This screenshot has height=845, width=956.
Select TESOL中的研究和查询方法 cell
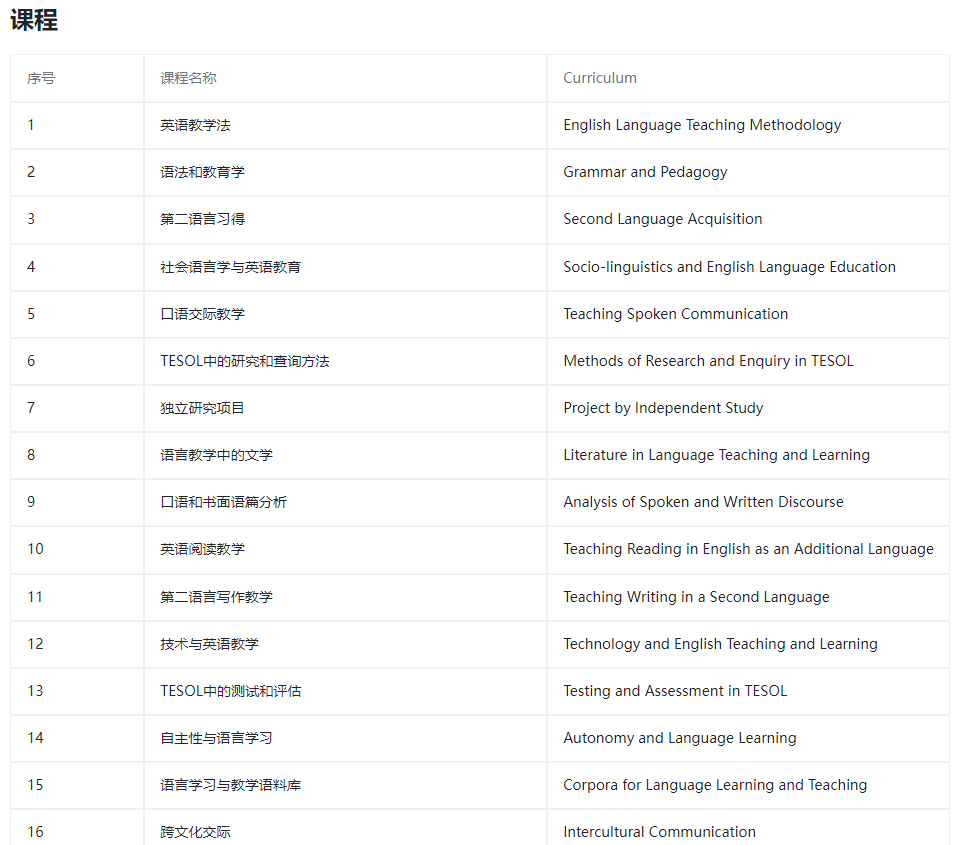pyautogui.click(x=244, y=361)
